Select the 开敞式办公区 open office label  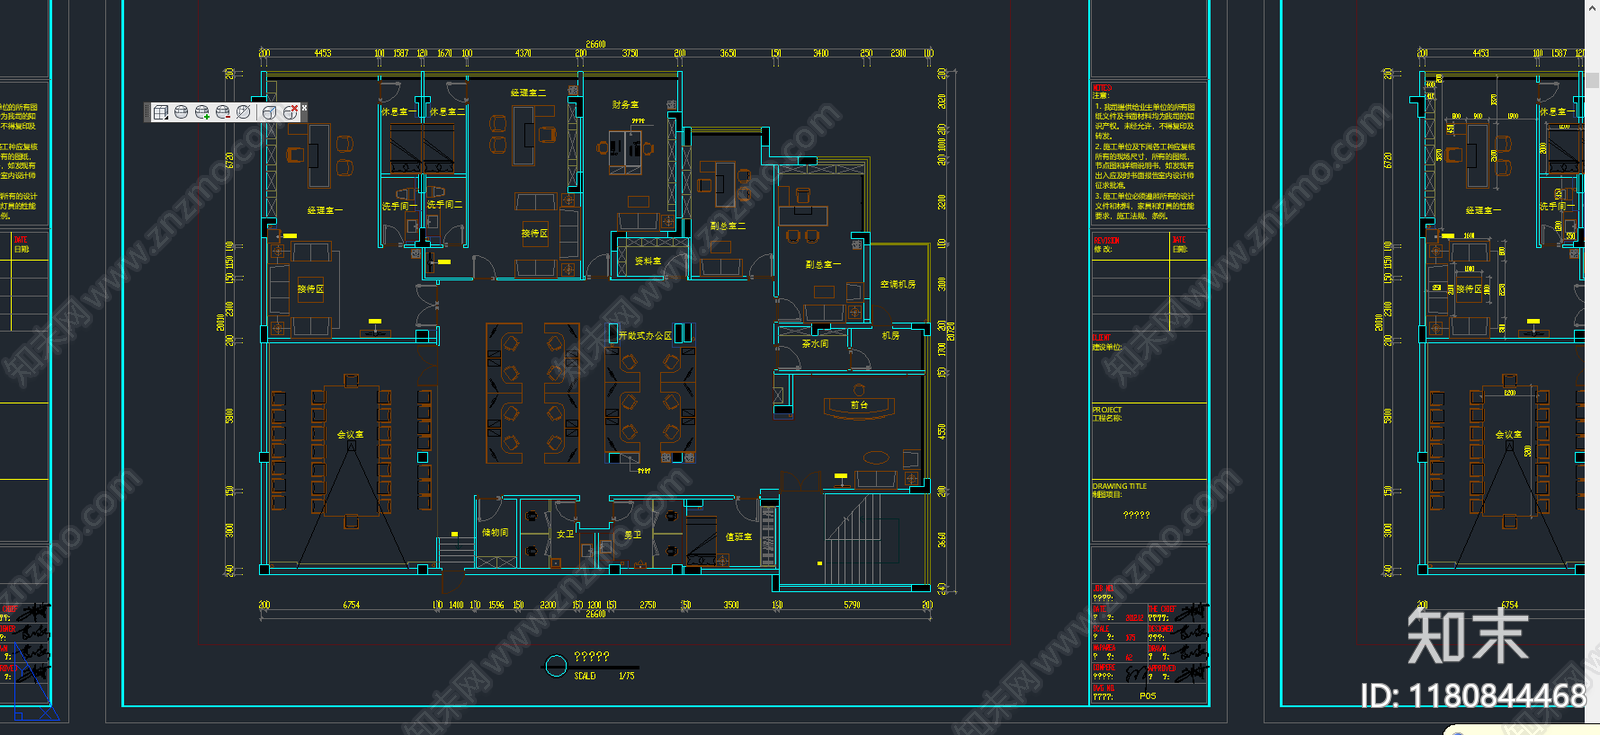646,335
